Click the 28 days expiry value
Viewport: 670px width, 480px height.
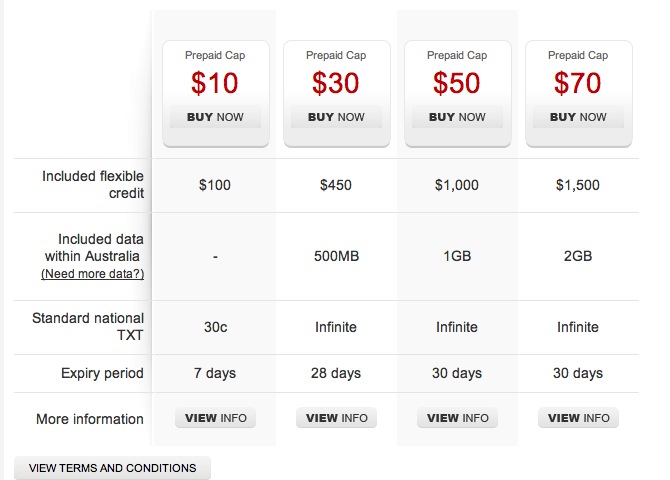click(x=336, y=373)
